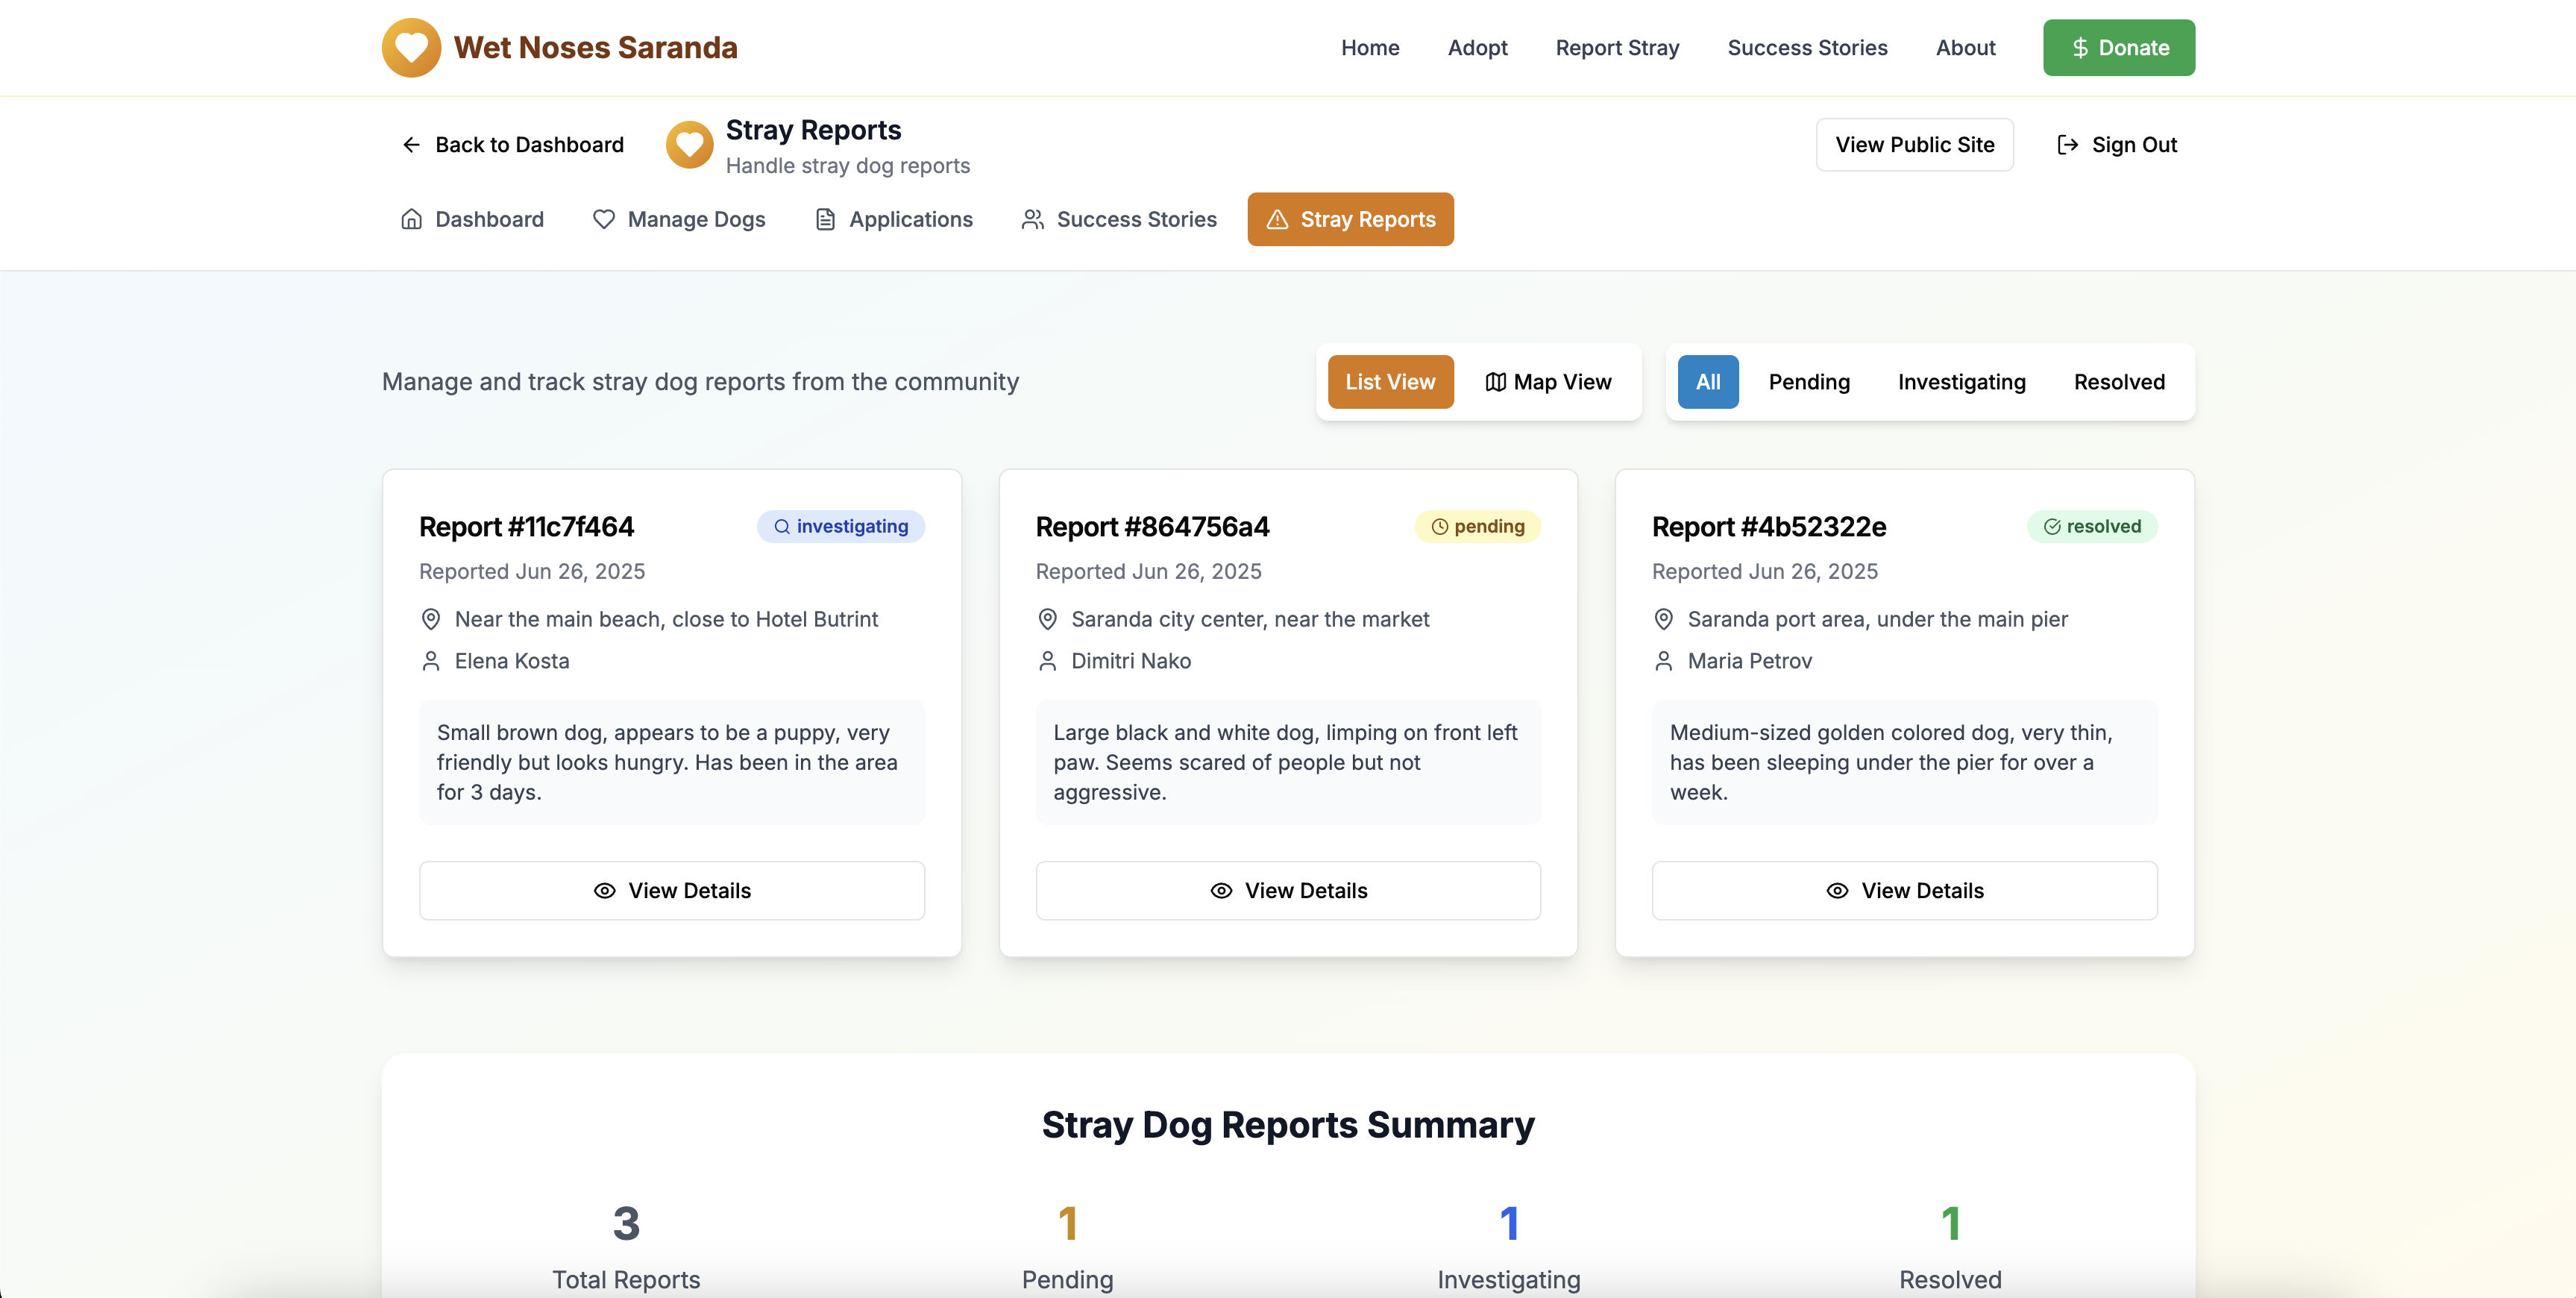This screenshot has width=2576, height=1298.
Task: Click the Stray Reports warning triangle icon
Action: click(x=1277, y=219)
